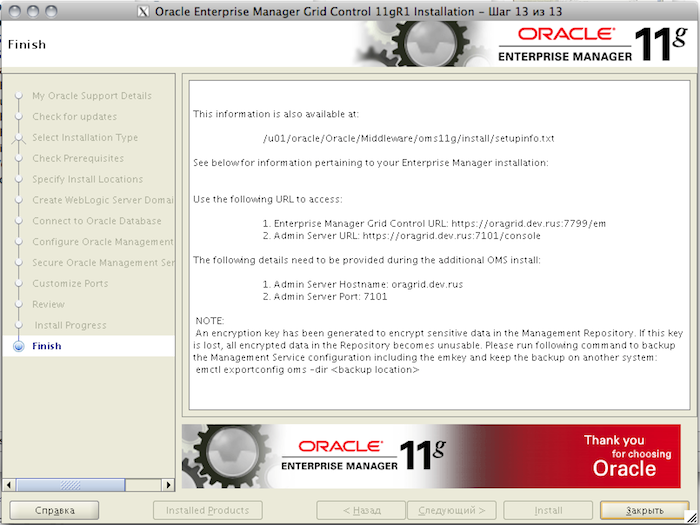
Task: Select Specify Install Locations step
Action: (x=88, y=179)
